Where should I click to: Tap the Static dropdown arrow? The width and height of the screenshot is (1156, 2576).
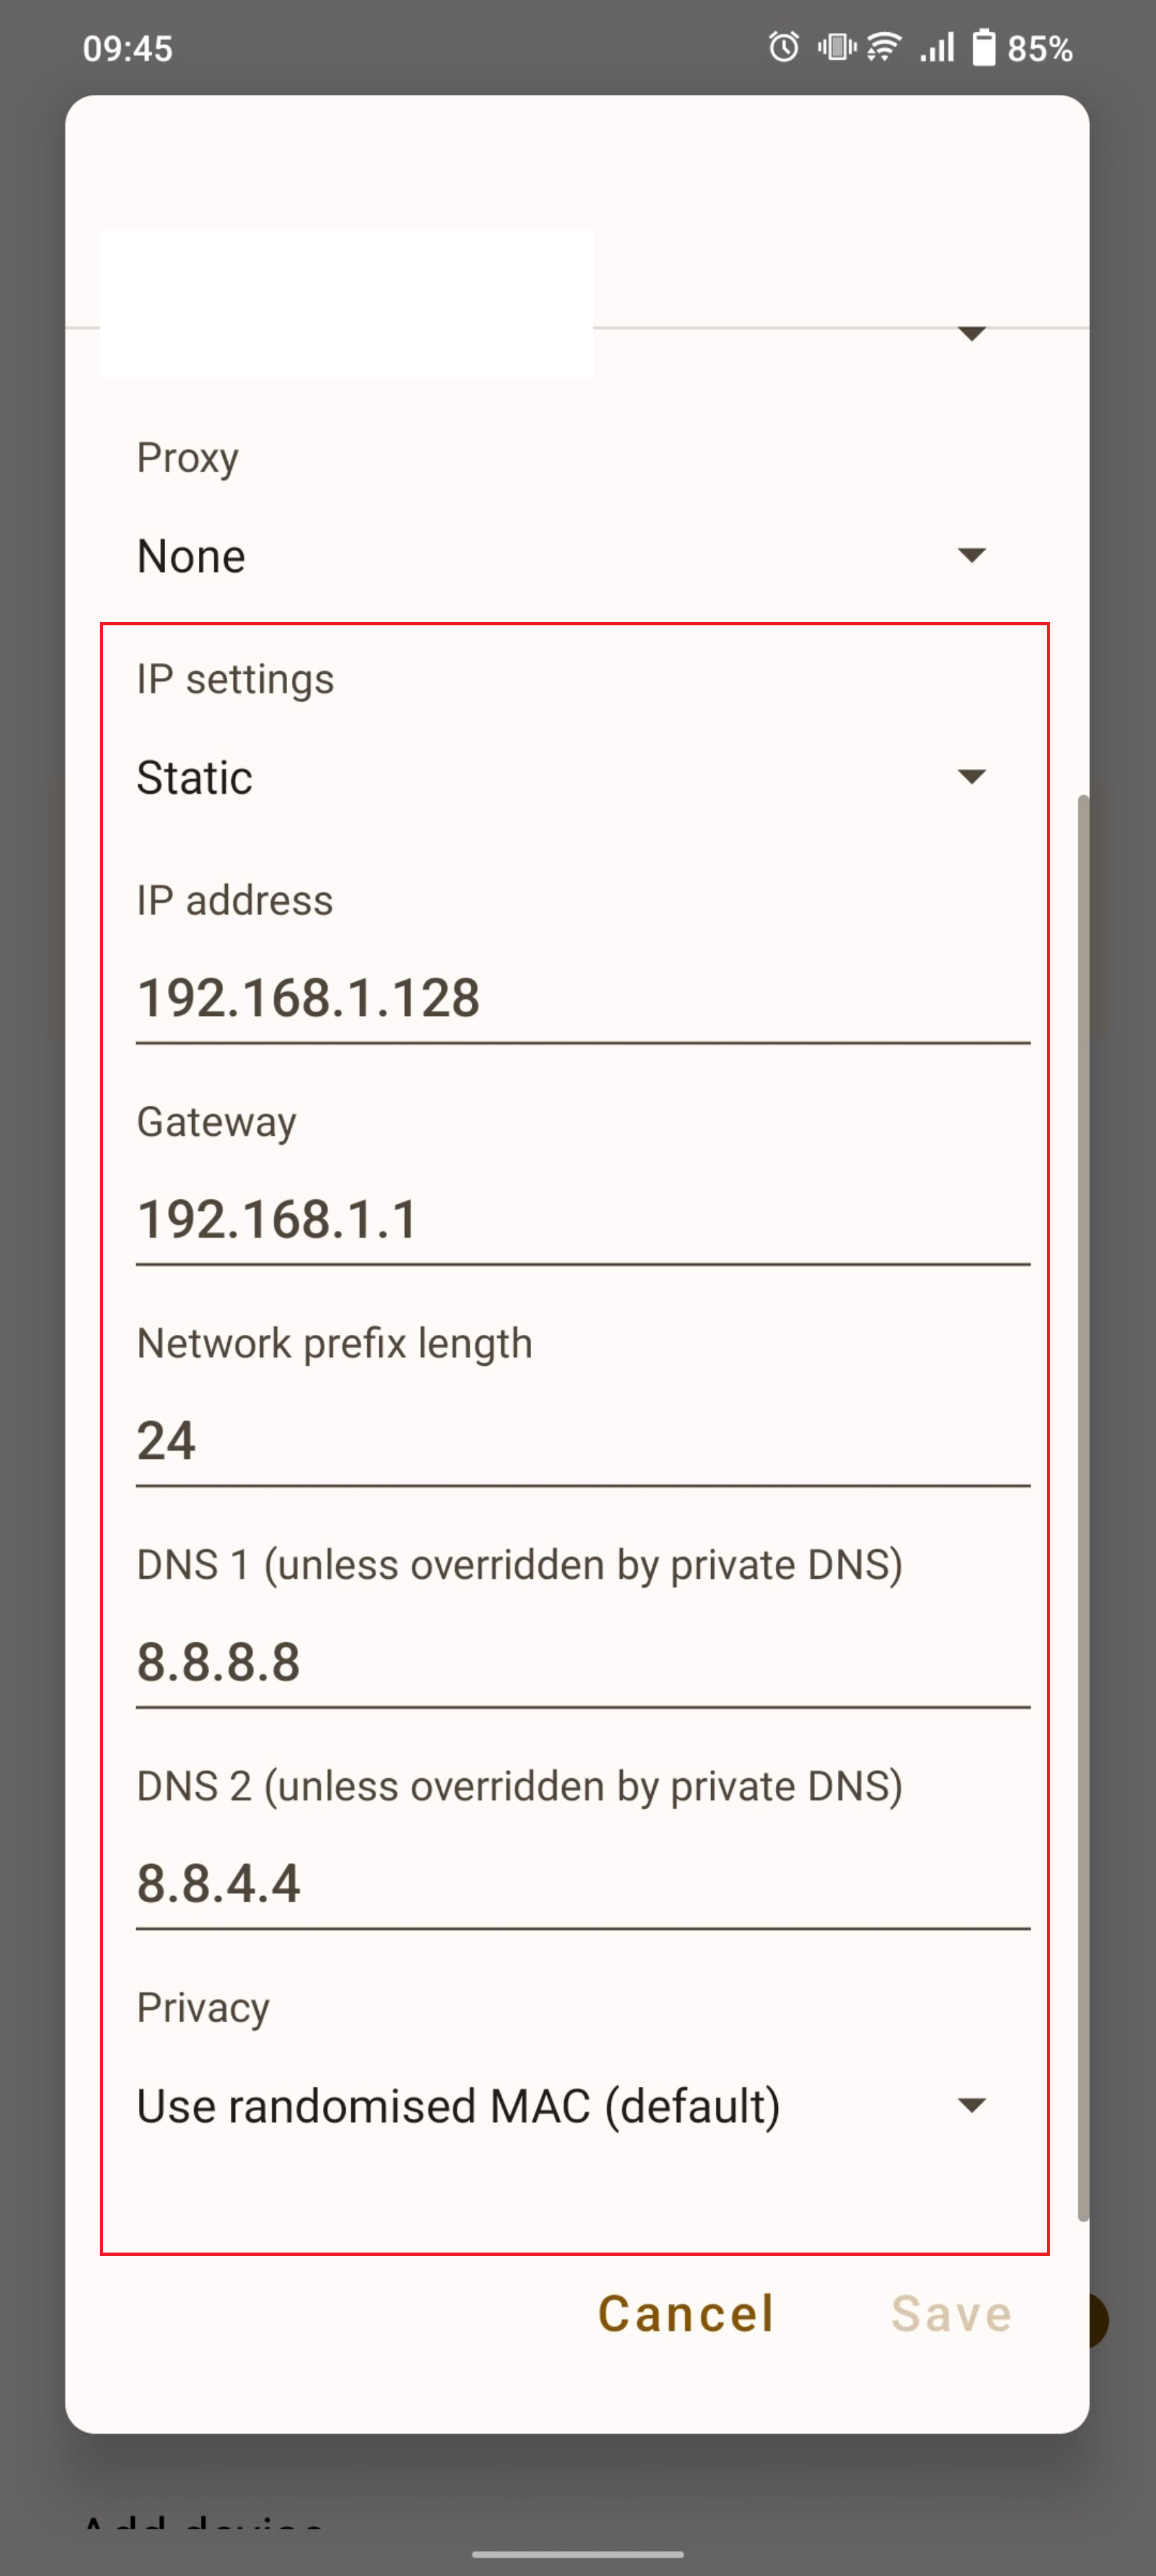point(972,777)
